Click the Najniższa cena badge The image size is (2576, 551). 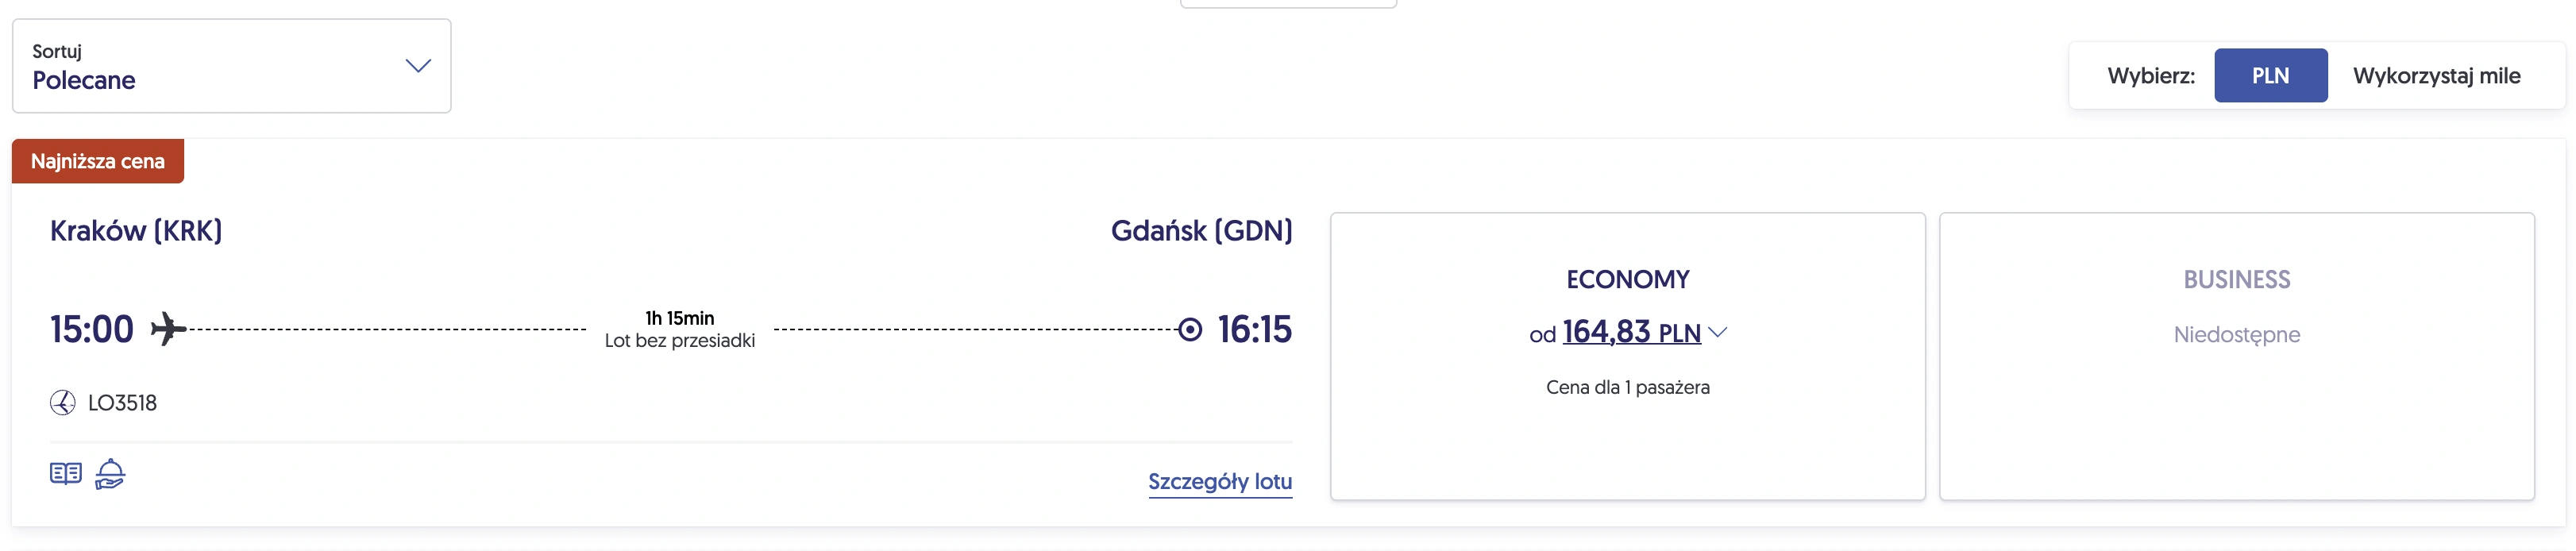pos(96,161)
